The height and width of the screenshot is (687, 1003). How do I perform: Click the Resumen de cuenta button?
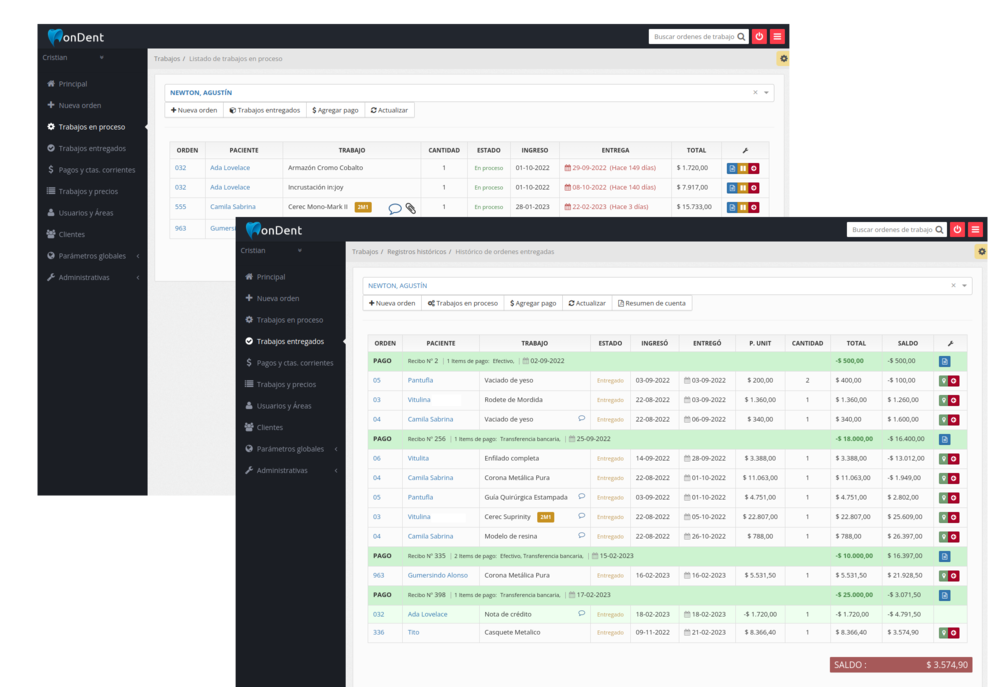point(652,303)
